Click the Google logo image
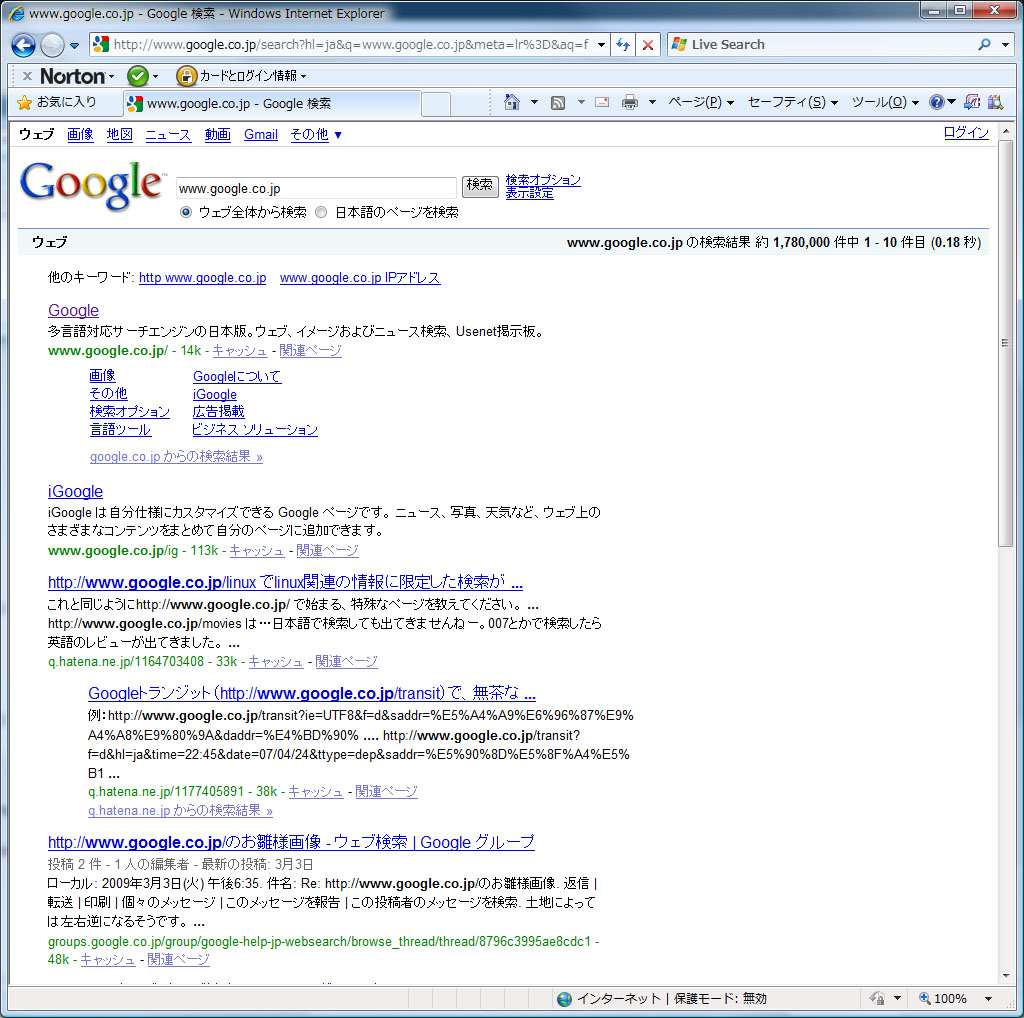The image size is (1024, 1018). point(92,187)
